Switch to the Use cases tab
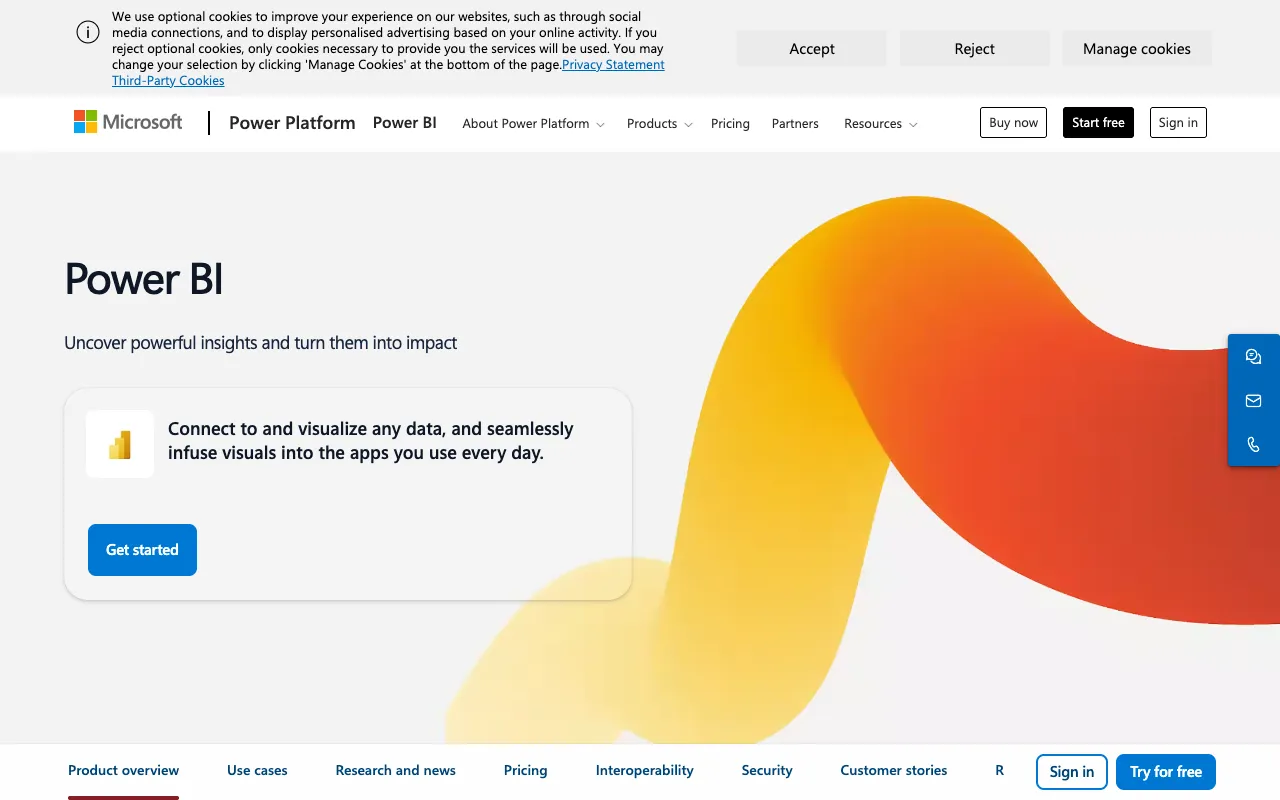 257,770
